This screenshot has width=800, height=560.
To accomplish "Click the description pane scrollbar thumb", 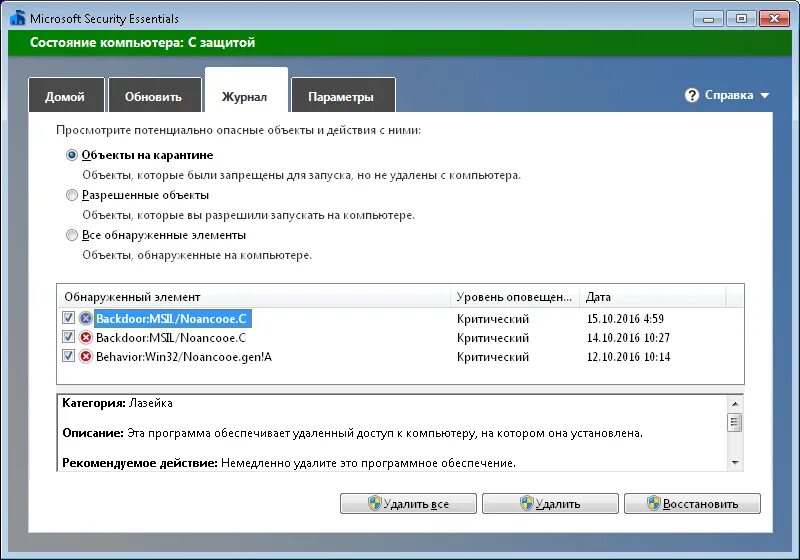I will point(735,422).
